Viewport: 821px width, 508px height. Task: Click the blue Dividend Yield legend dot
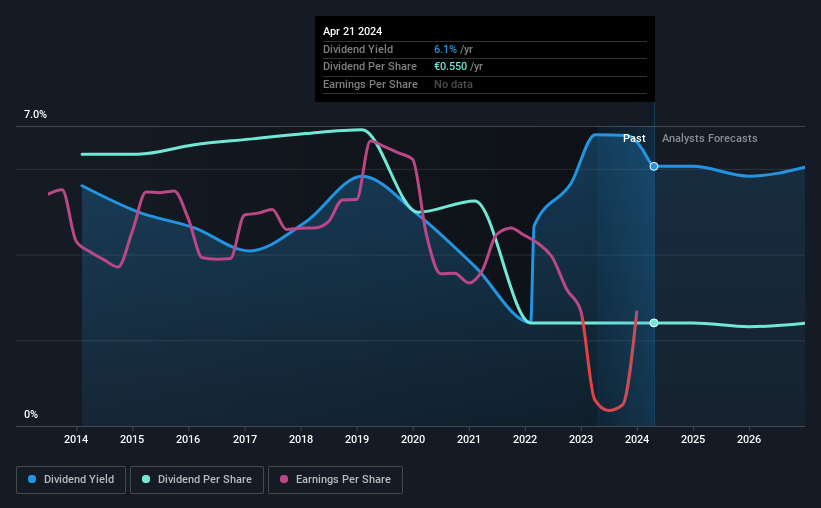pyautogui.click(x=32, y=479)
